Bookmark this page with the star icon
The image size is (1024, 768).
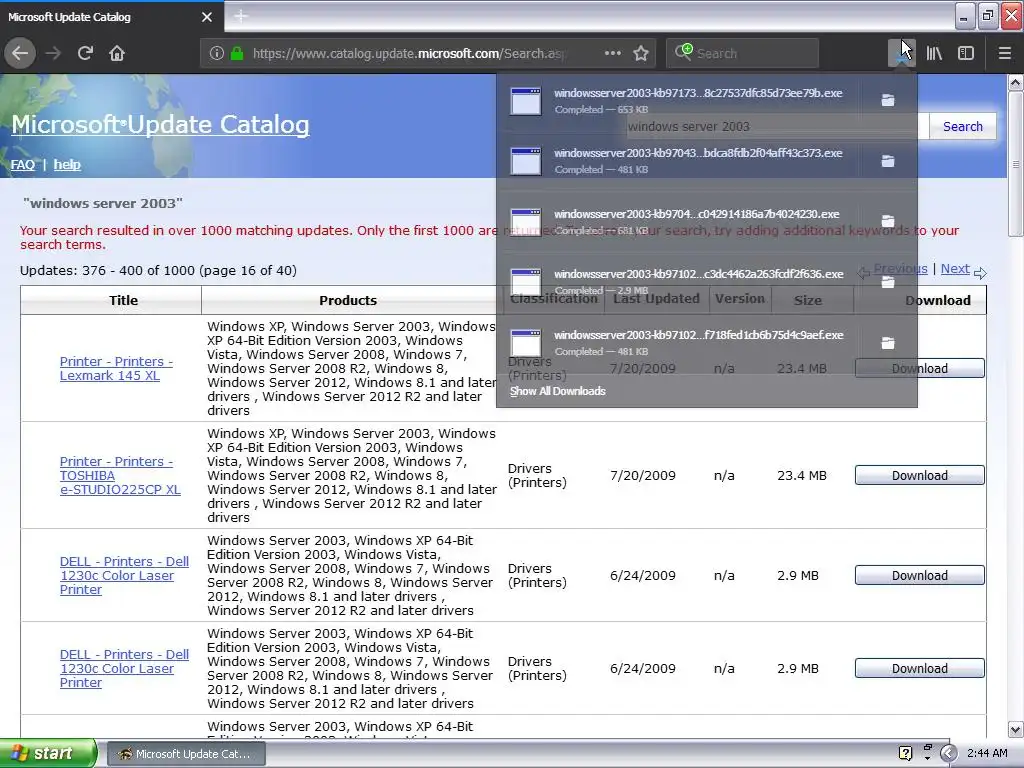641,53
